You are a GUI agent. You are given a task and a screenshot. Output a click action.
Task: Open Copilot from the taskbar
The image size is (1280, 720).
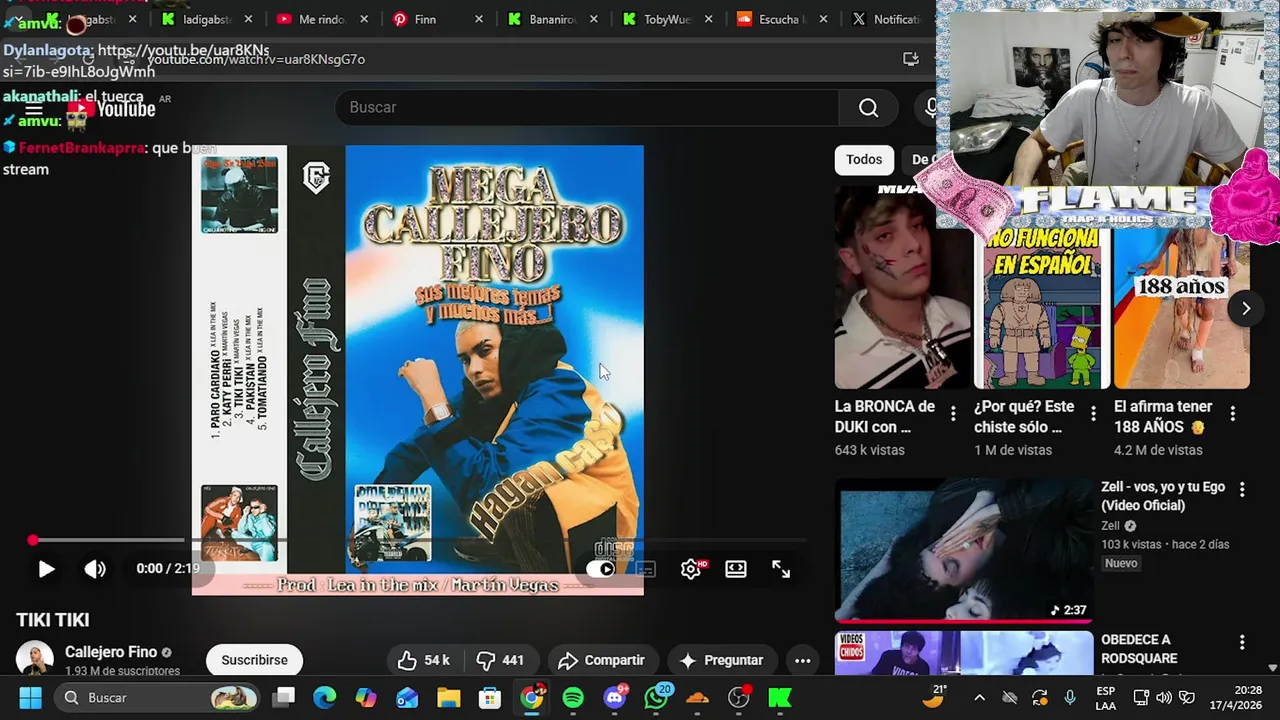click(x=366, y=697)
